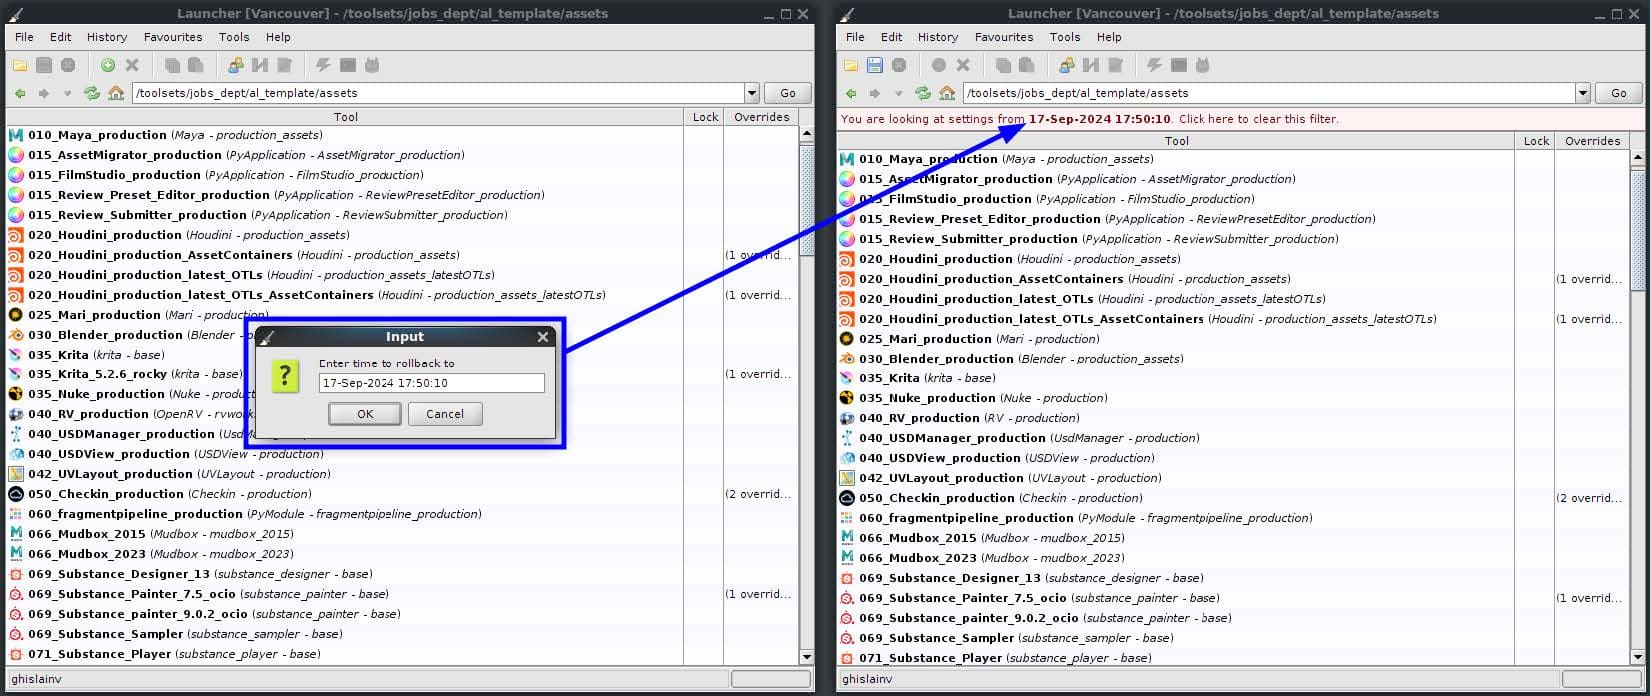Click the paste icon in left window toolbar
The height and width of the screenshot is (696, 1651).
(x=196, y=65)
